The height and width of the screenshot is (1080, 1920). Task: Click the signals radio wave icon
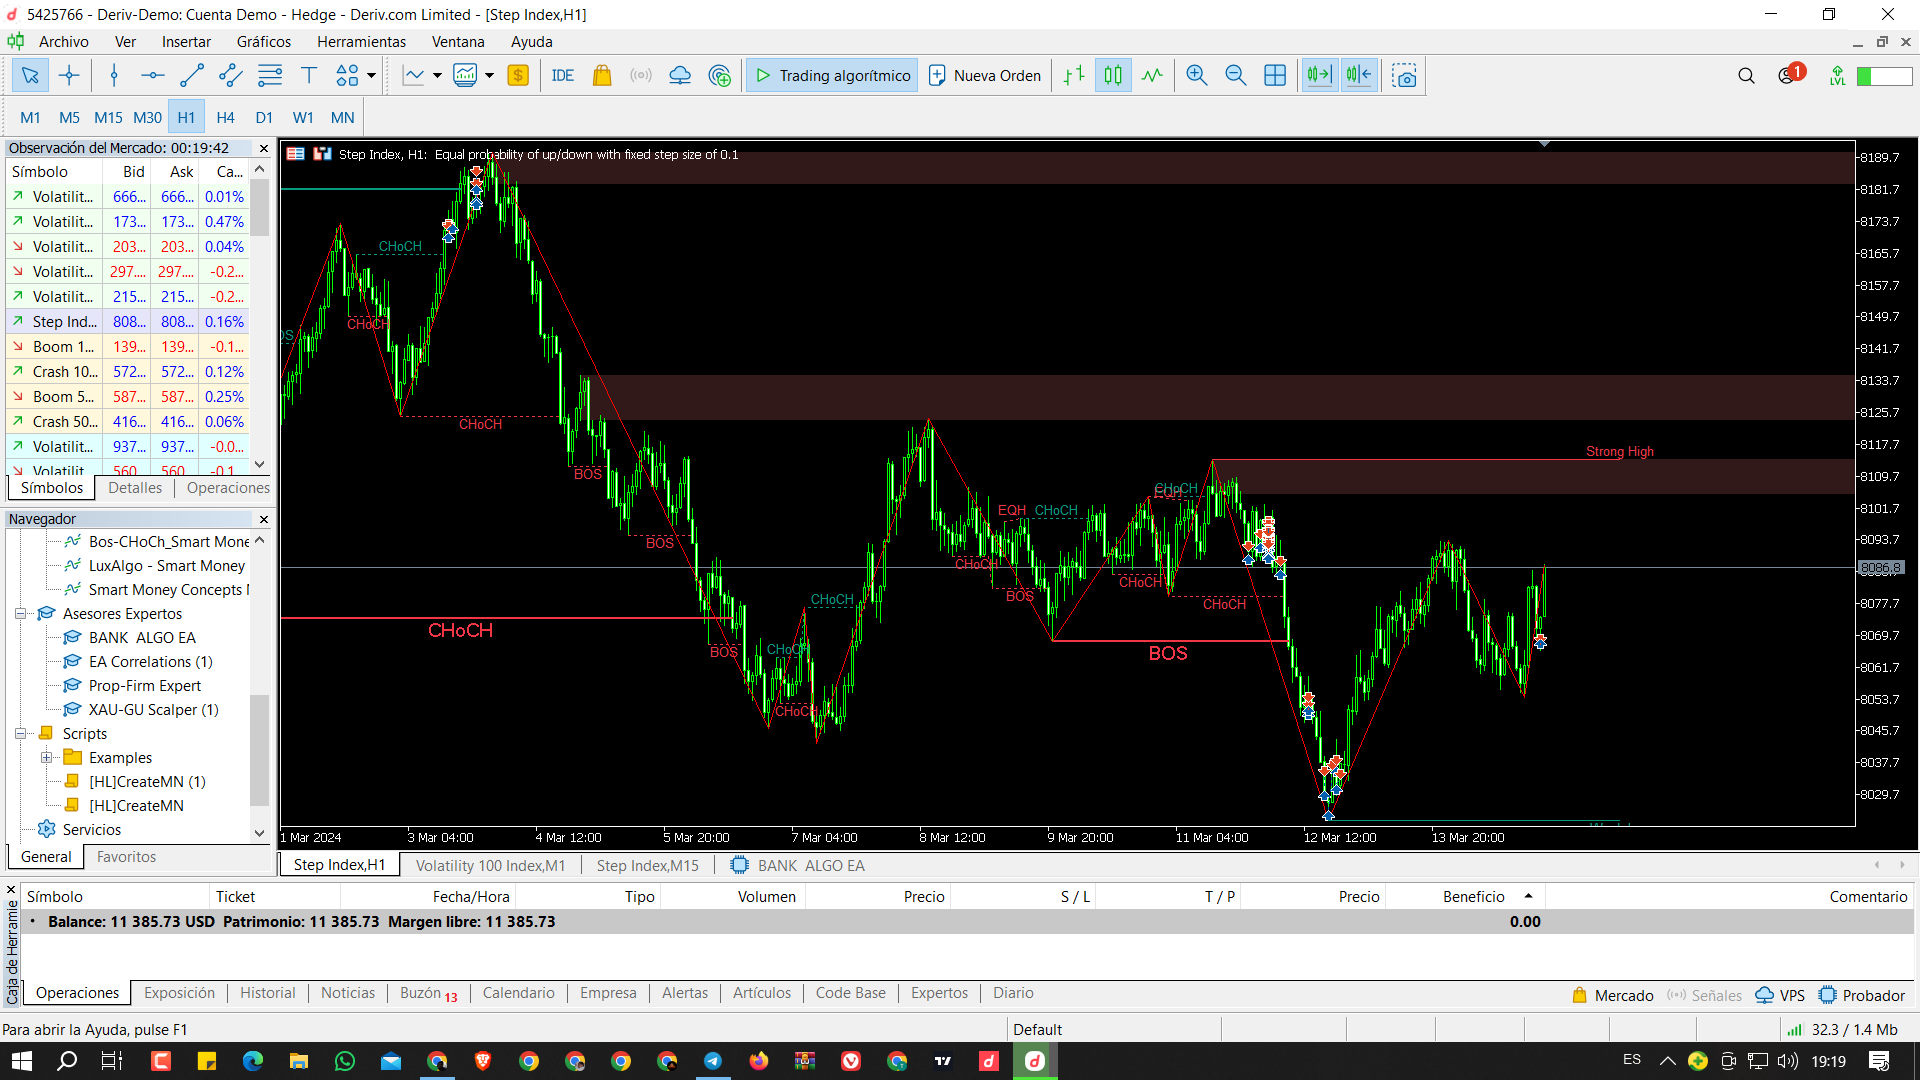641,76
